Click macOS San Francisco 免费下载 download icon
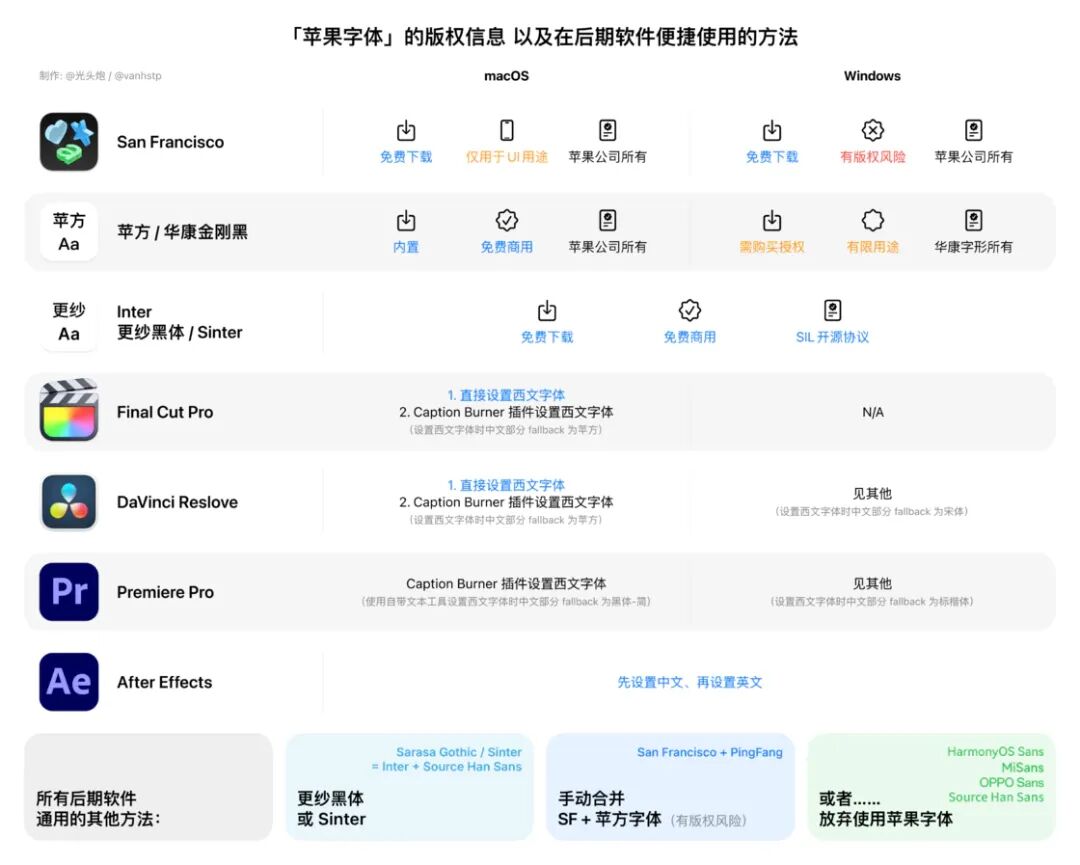The height and width of the screenshot is (865, 1080). click(406, 130)
